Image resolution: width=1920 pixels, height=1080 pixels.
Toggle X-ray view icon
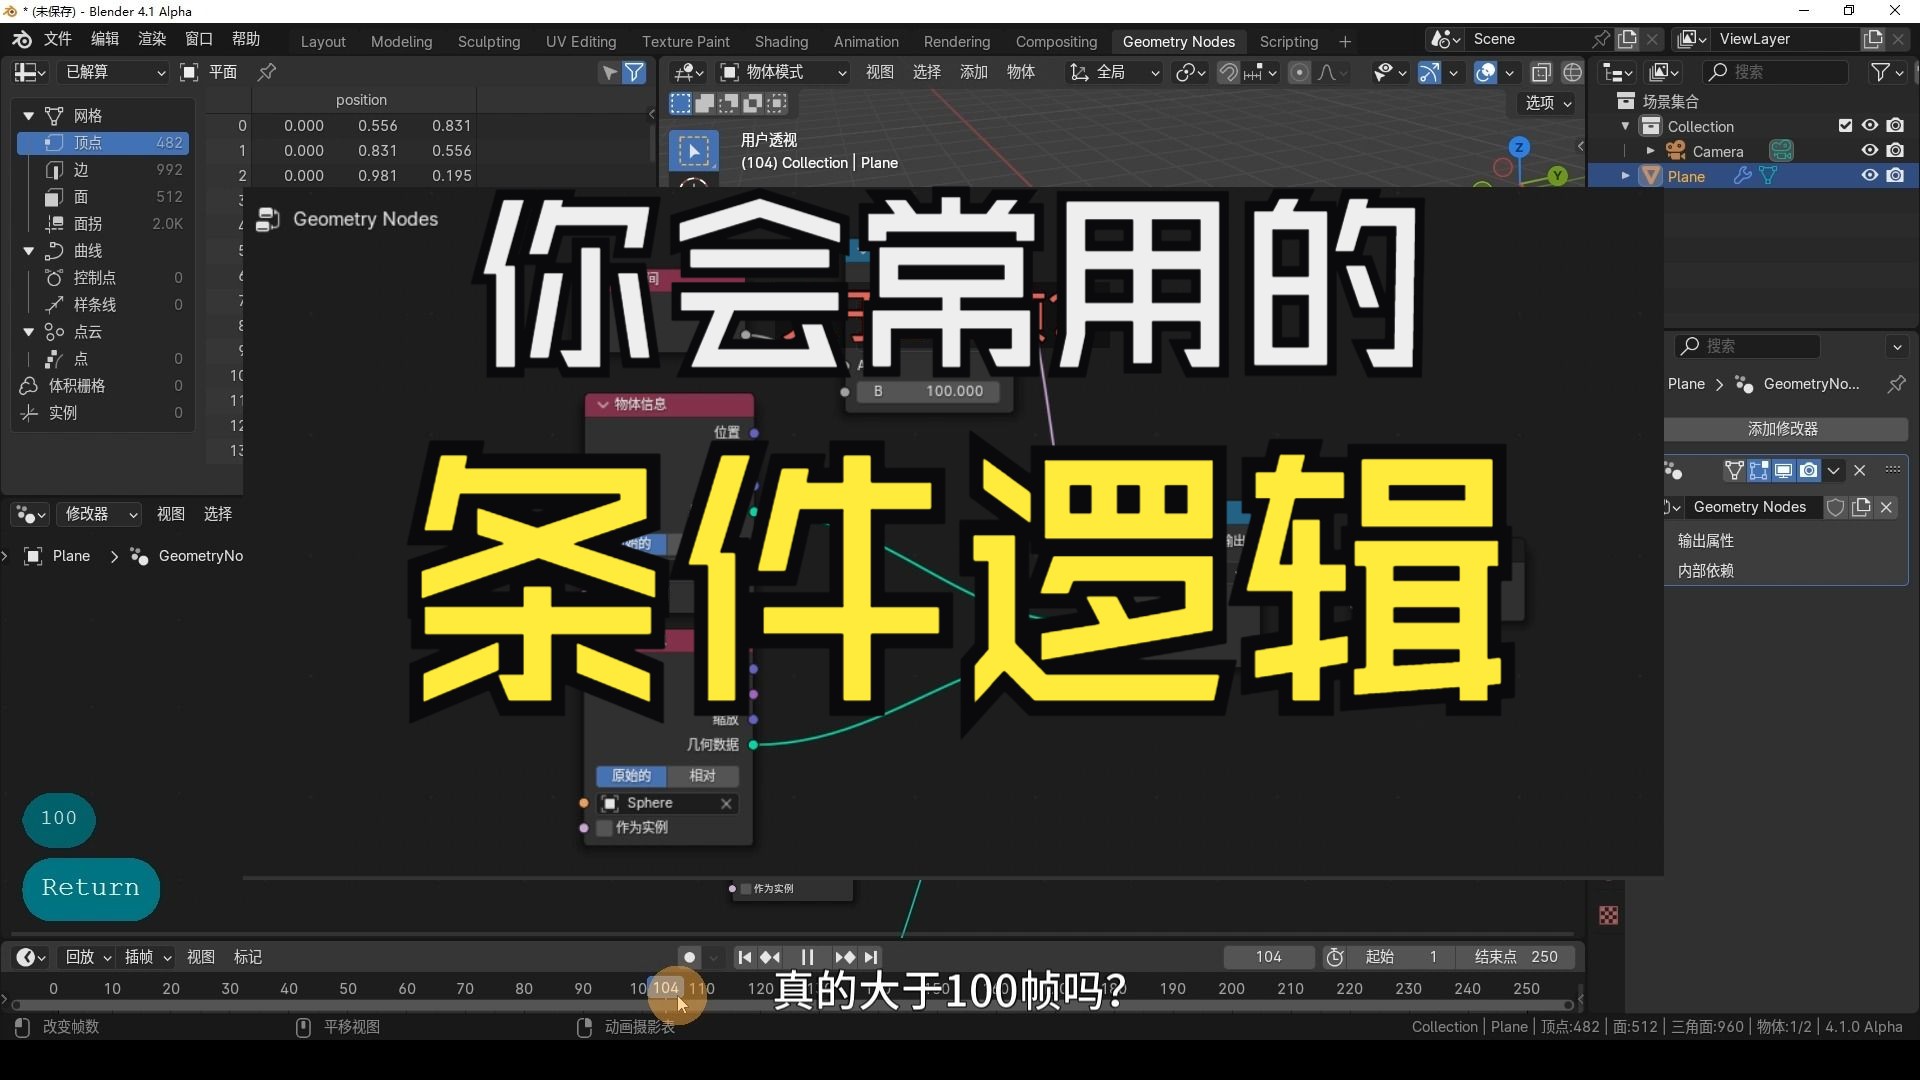pyautogui.click(x=1541, y=72)
